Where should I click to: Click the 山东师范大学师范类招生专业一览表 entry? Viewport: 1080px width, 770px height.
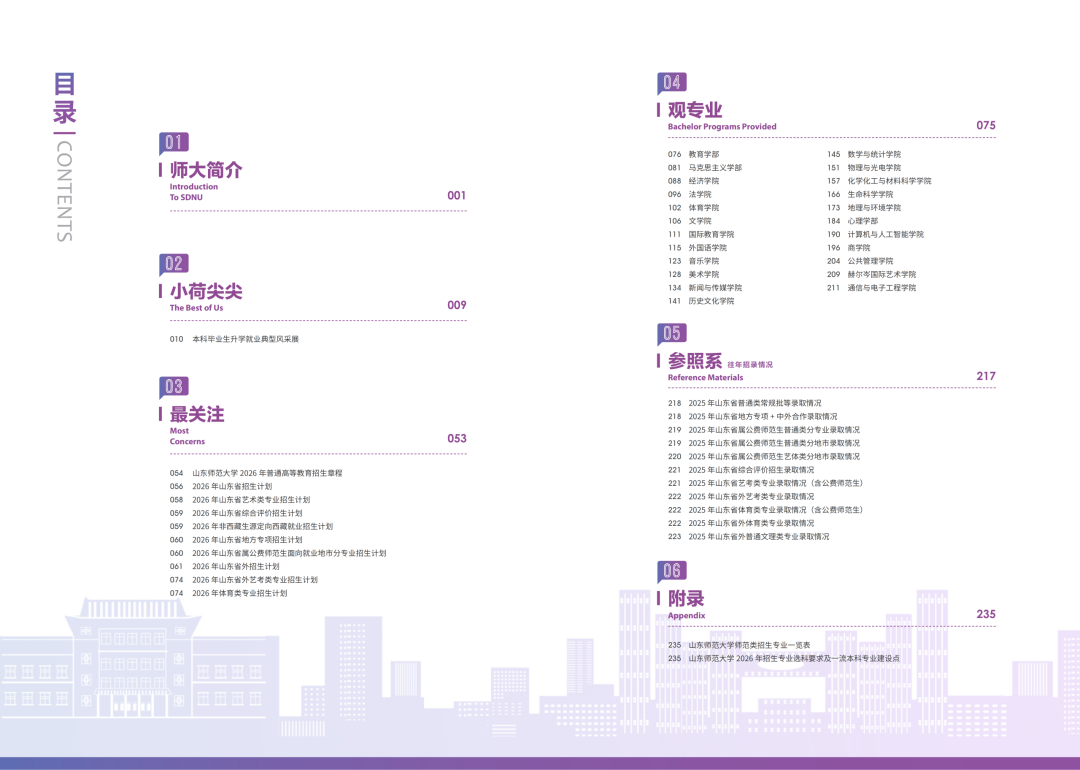[739, 645]
